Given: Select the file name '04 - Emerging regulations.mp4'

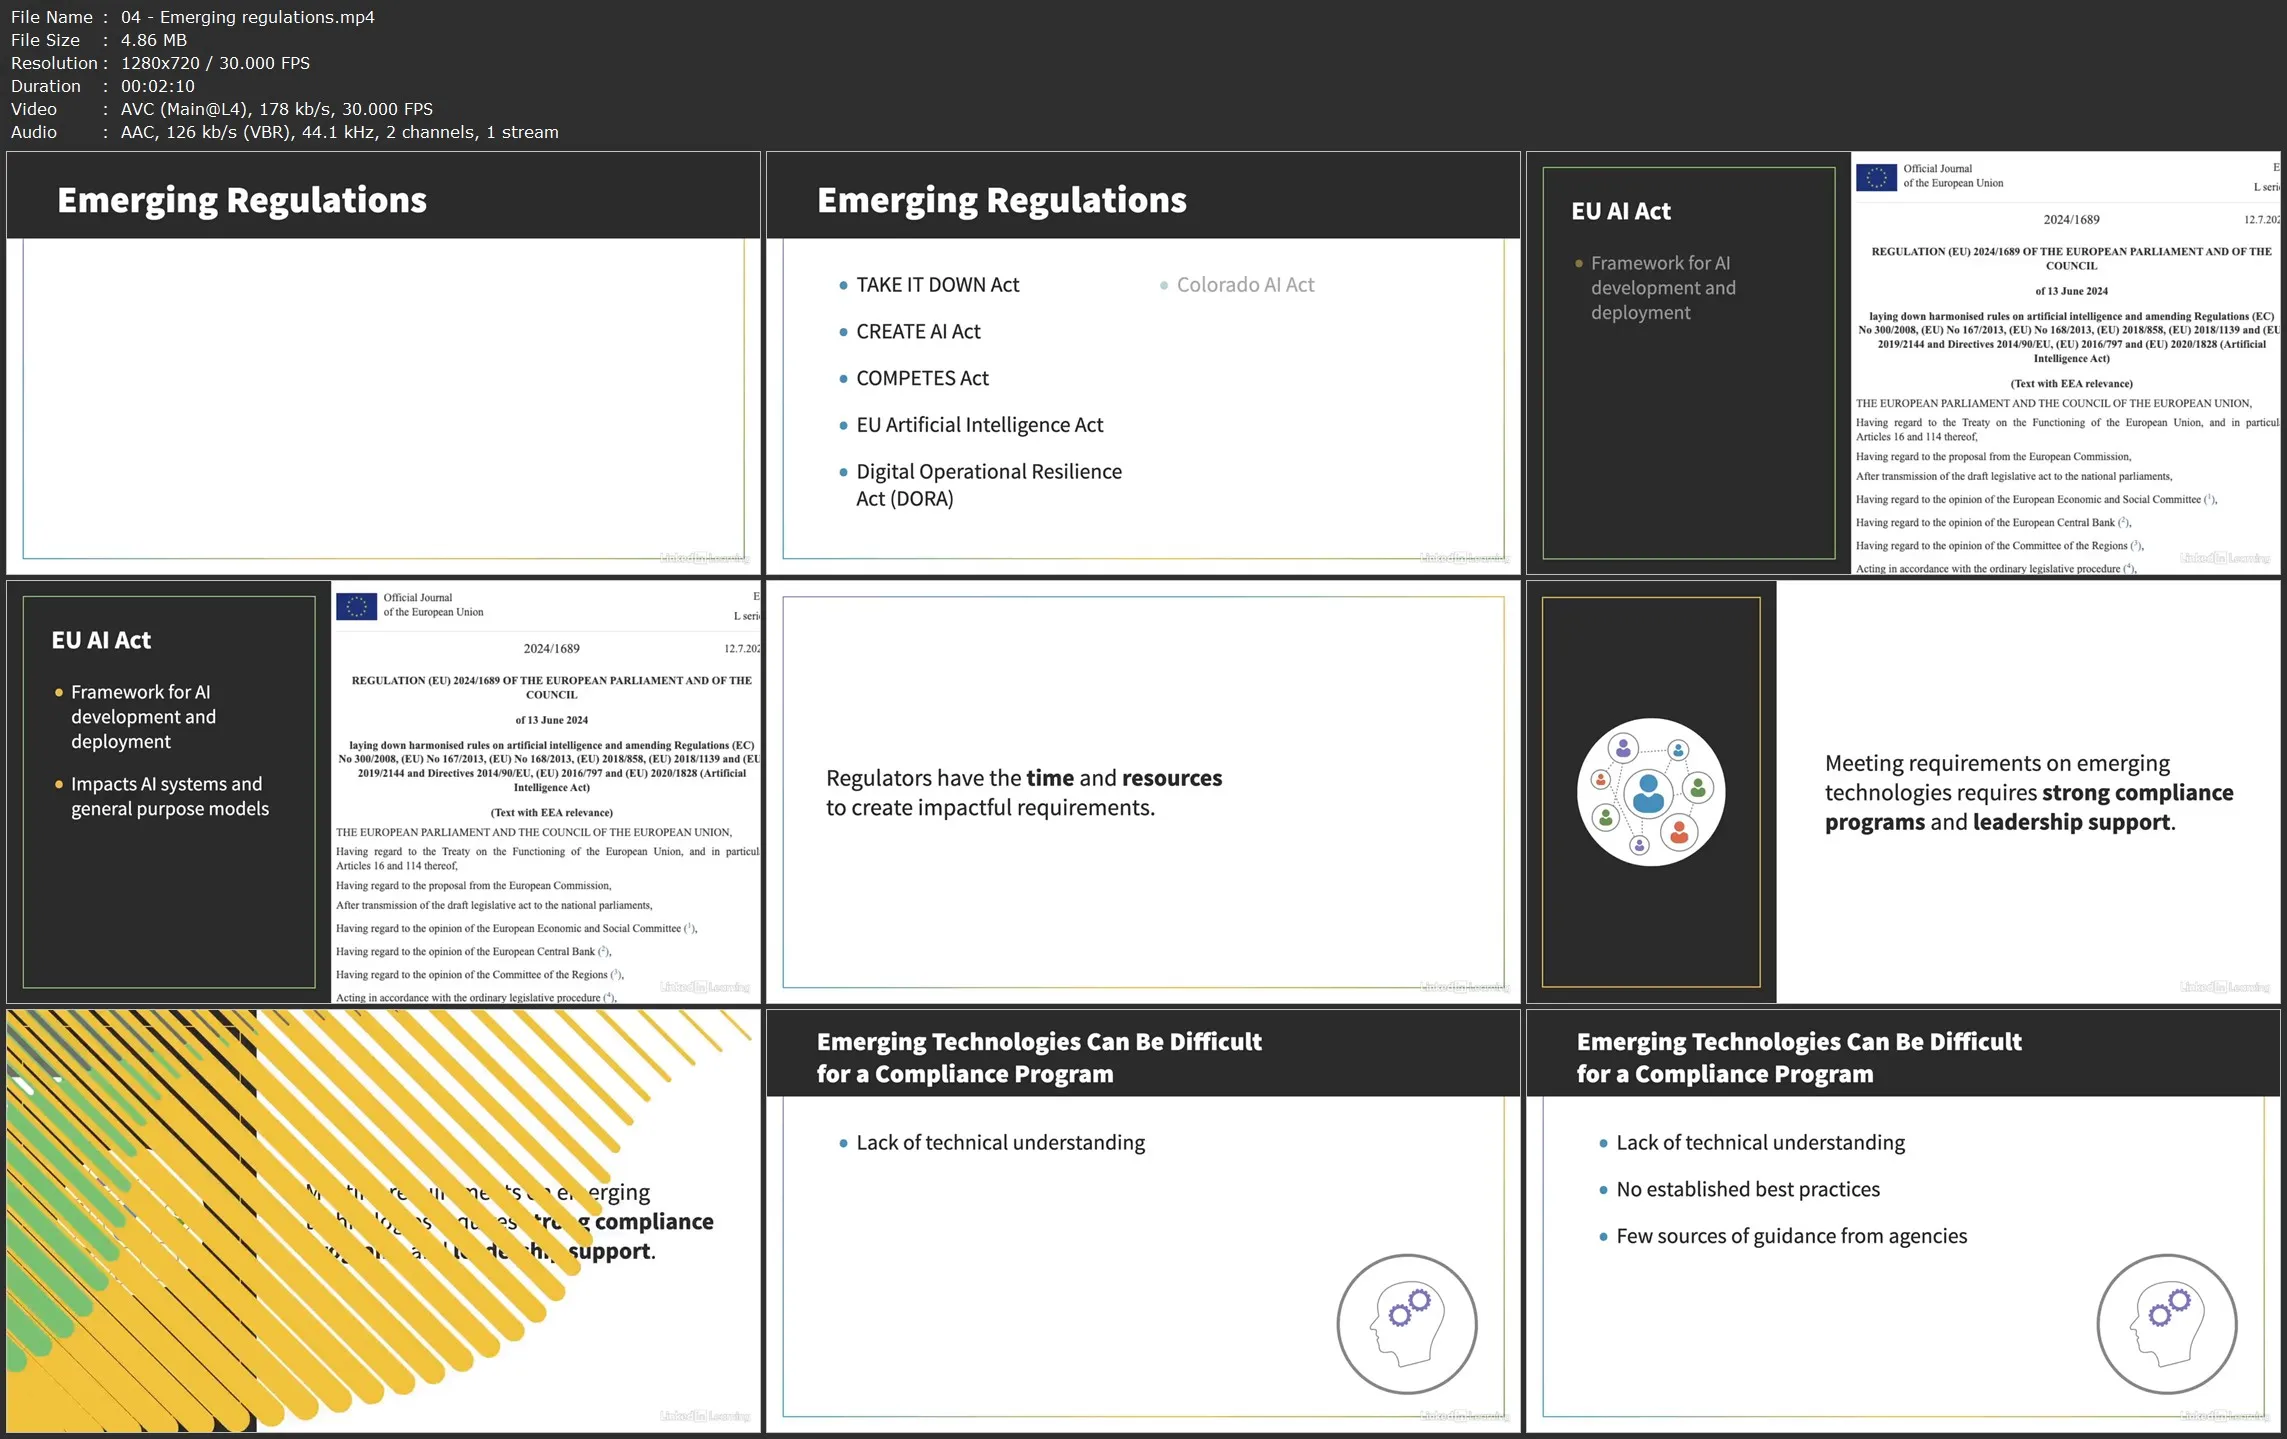Looking at the screenshot, I should click(x=248, y=17).
